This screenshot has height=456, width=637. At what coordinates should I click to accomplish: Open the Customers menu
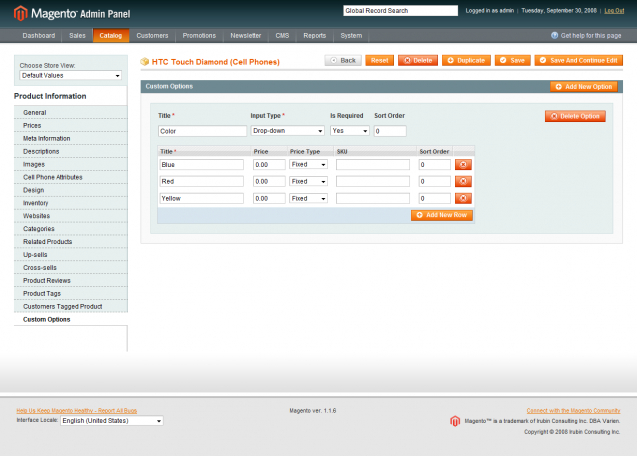(152, 36)
